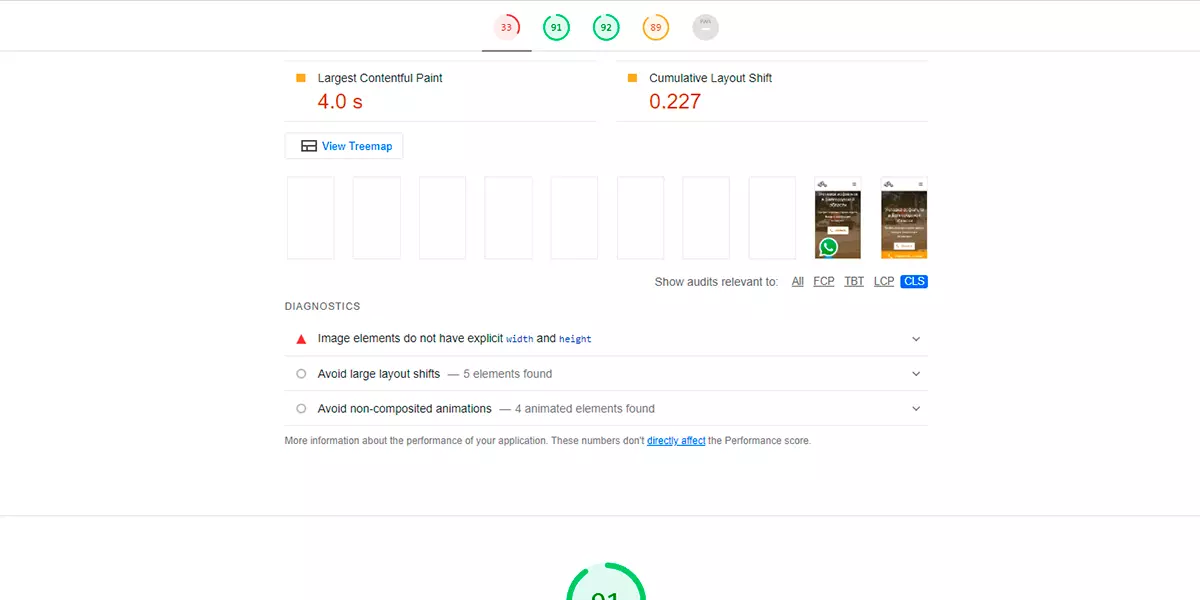The image size is (1200, 600).
Task: Click the Largest Contentful Paint orange square
Action: click(301, 78)
